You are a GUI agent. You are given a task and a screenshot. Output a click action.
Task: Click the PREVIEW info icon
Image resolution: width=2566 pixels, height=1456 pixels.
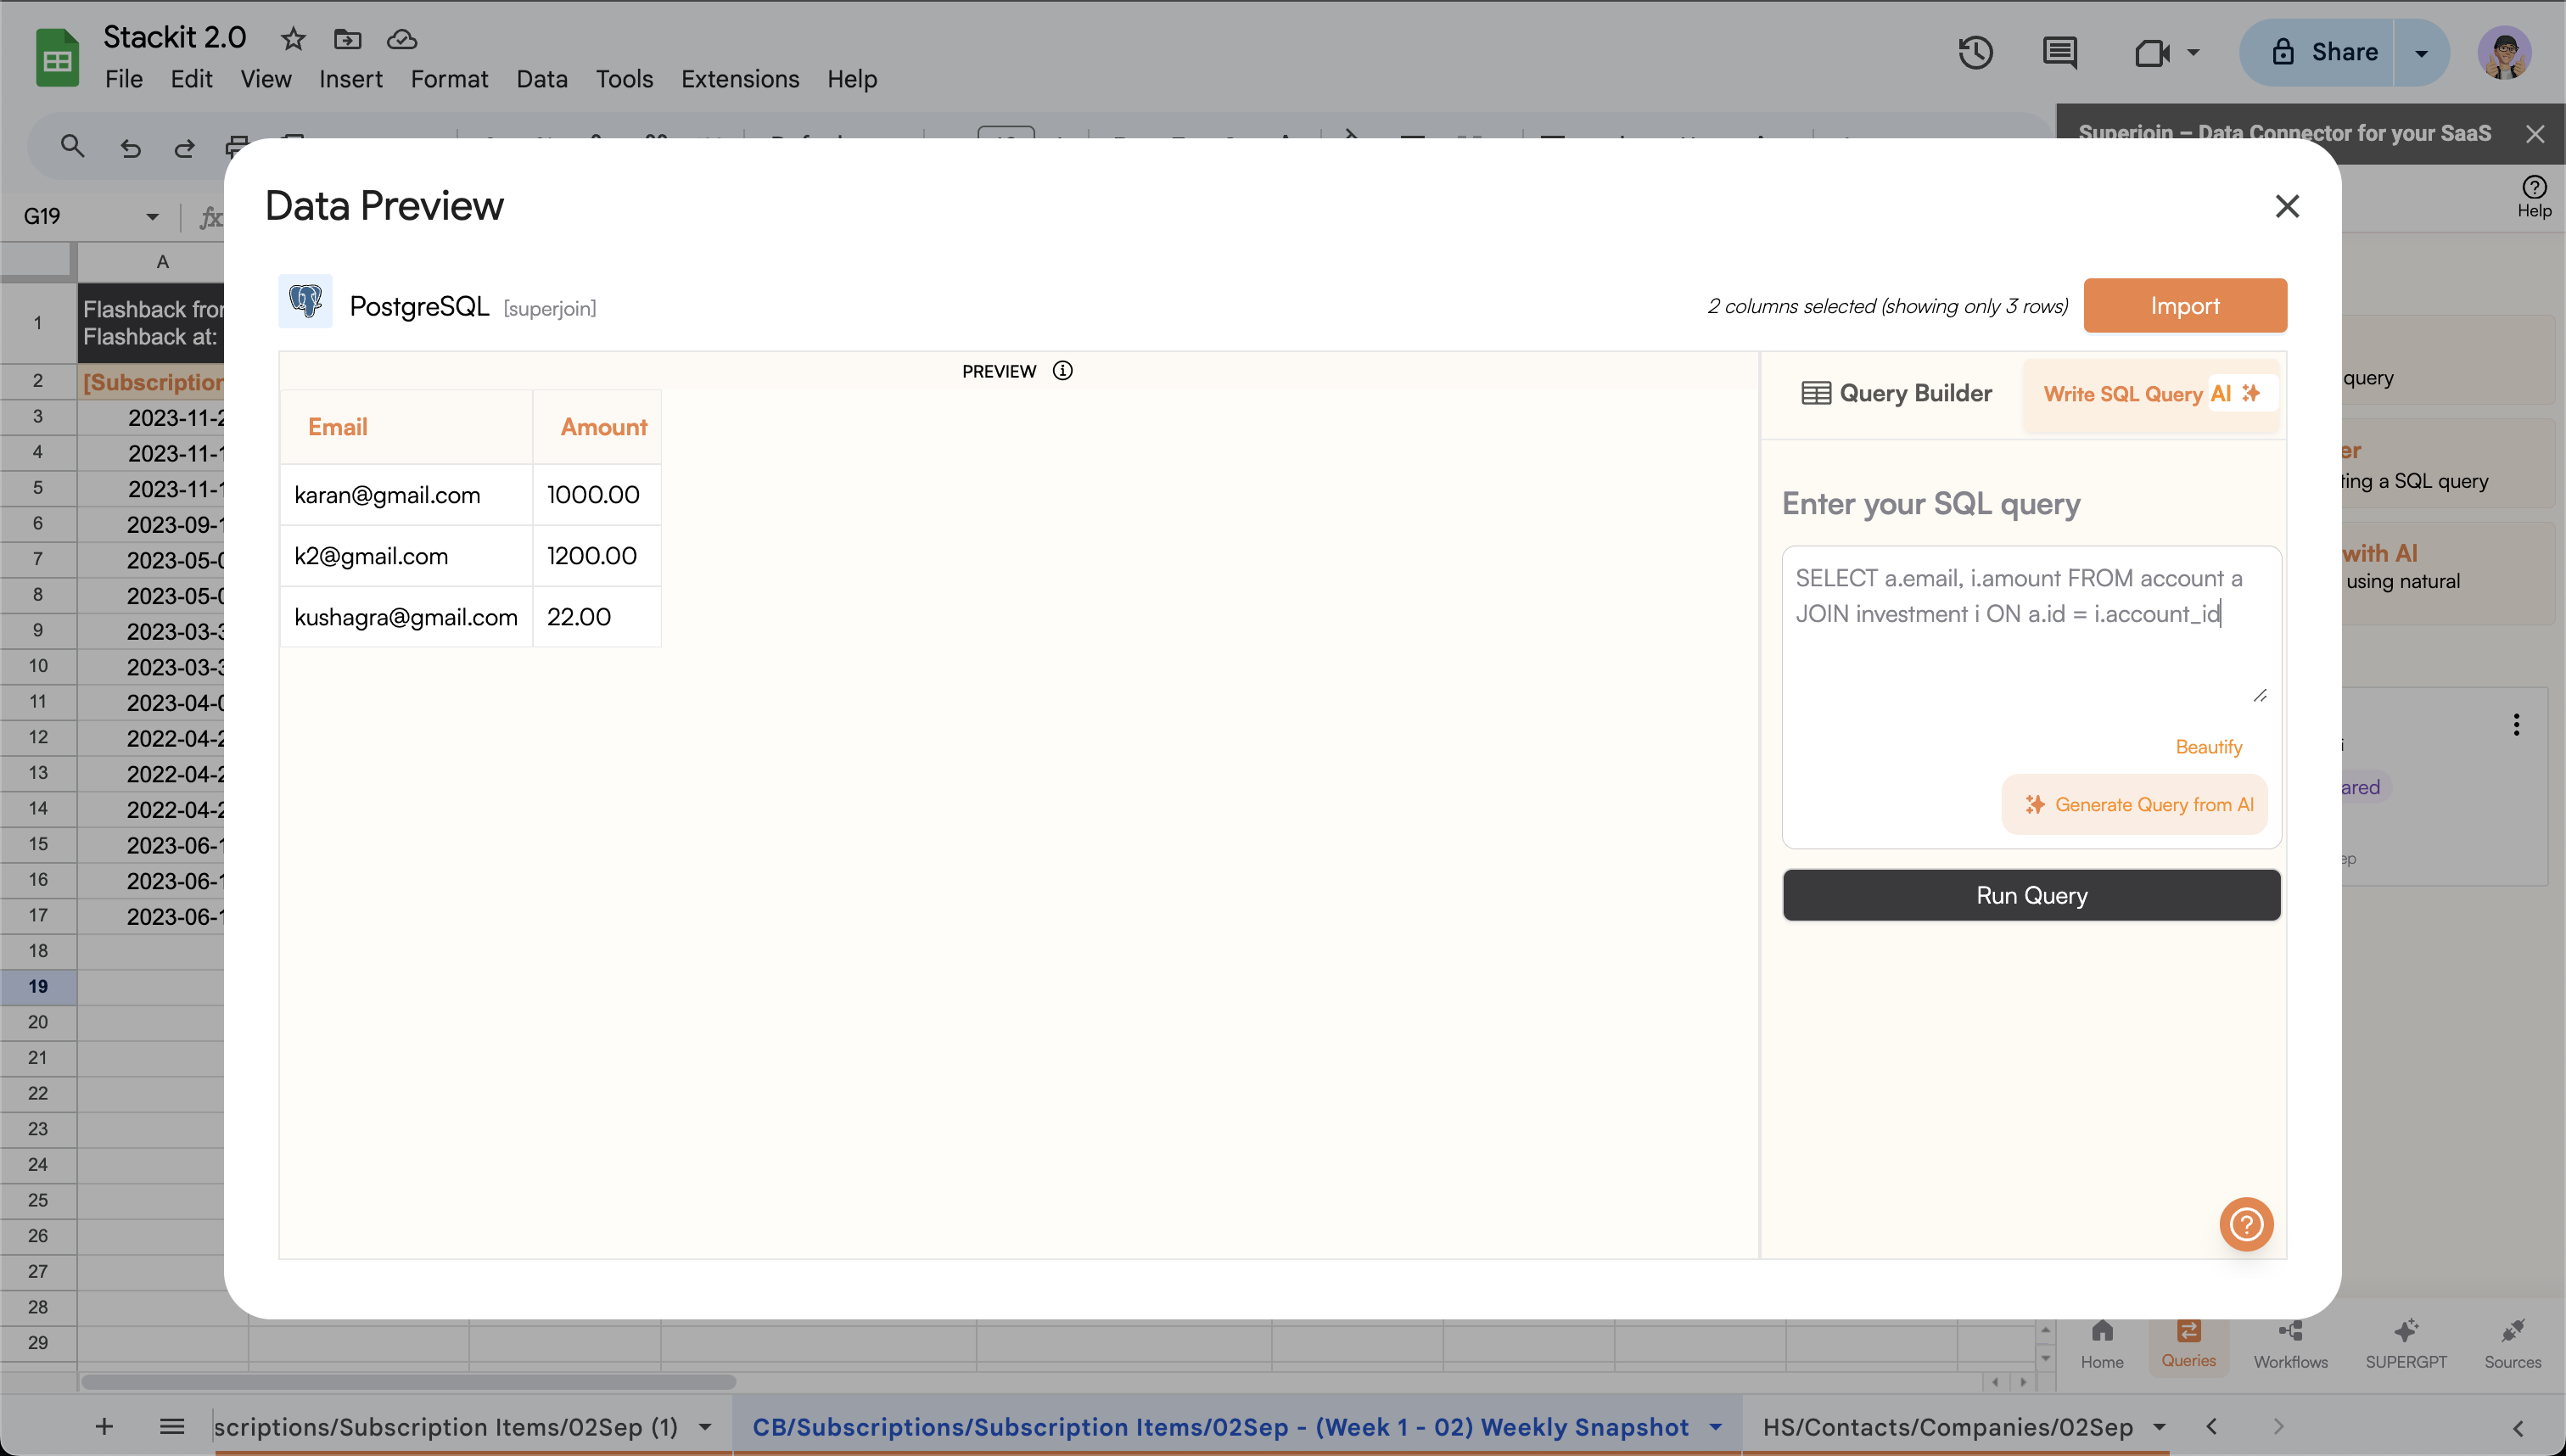(x=1062, y=371)
